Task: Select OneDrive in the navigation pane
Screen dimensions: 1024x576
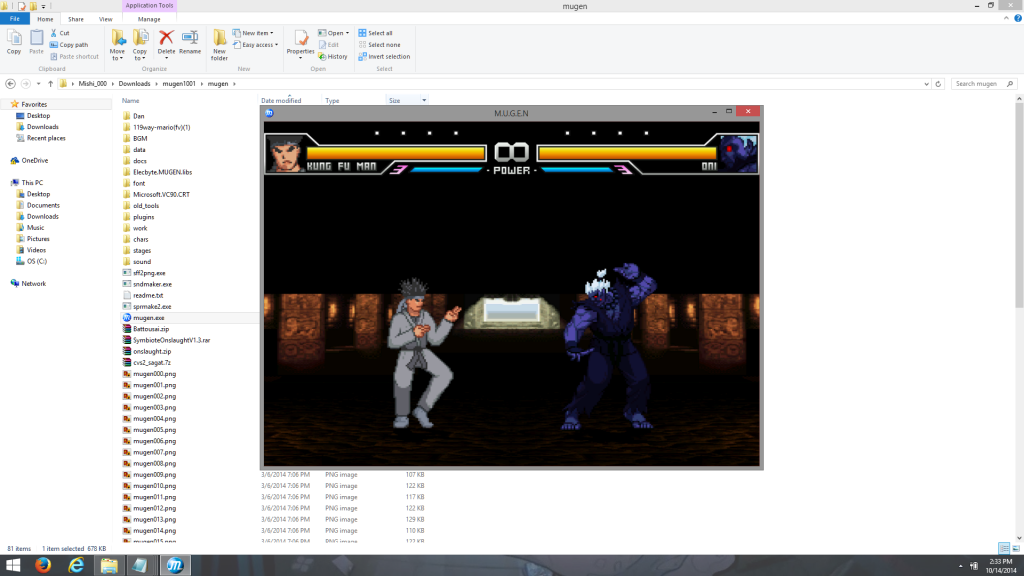Action: point(33,160)
